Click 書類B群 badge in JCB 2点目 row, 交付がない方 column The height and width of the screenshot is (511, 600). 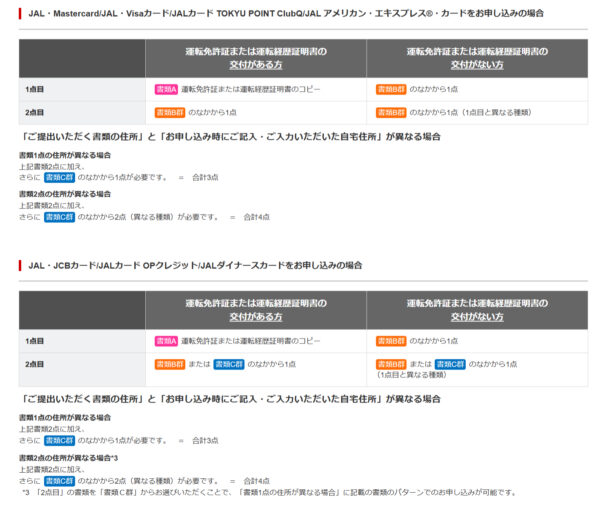pos(391,364)
